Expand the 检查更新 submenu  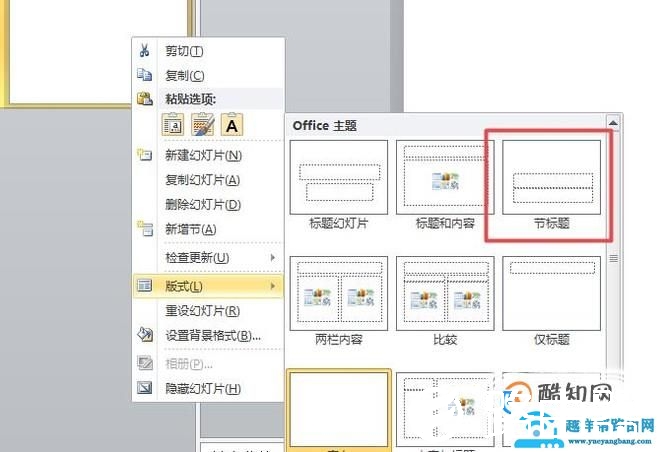click(208, 258)
